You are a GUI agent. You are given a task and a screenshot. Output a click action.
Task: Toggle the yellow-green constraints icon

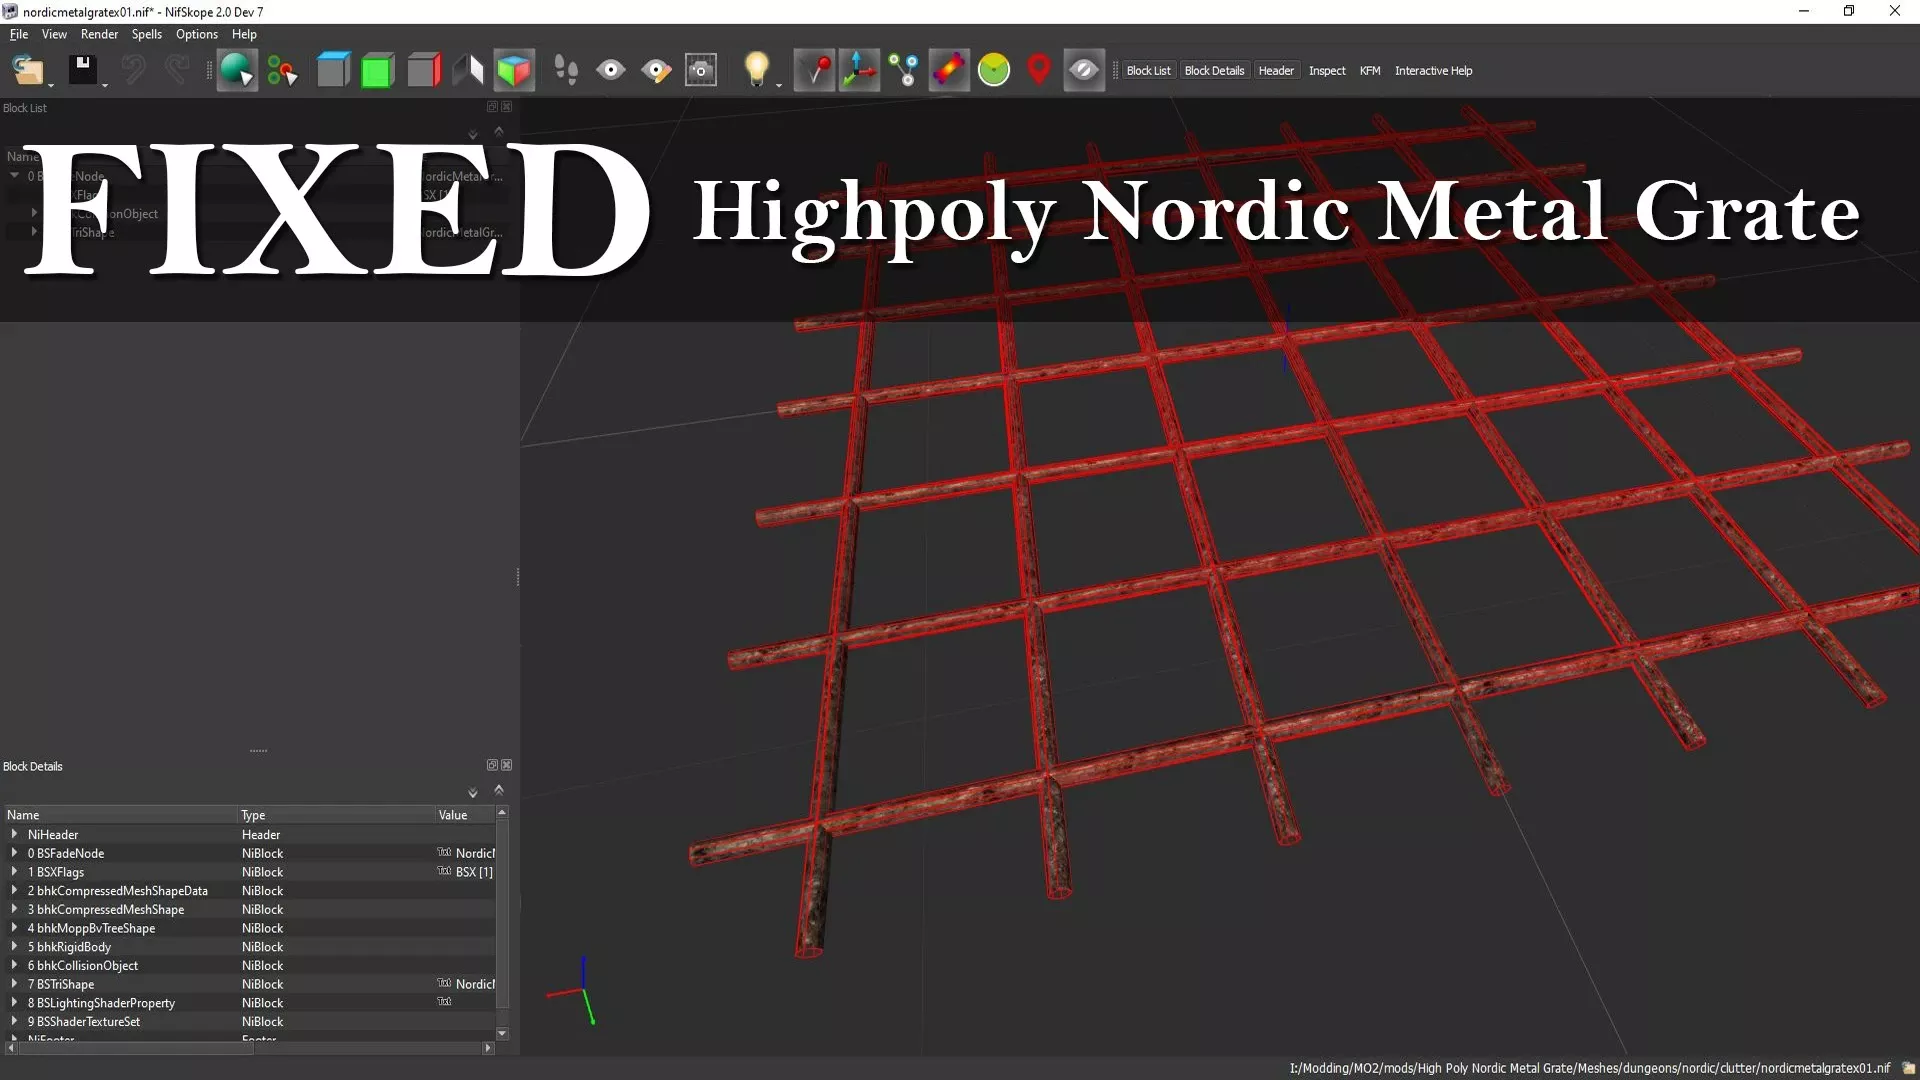(994, 70)
